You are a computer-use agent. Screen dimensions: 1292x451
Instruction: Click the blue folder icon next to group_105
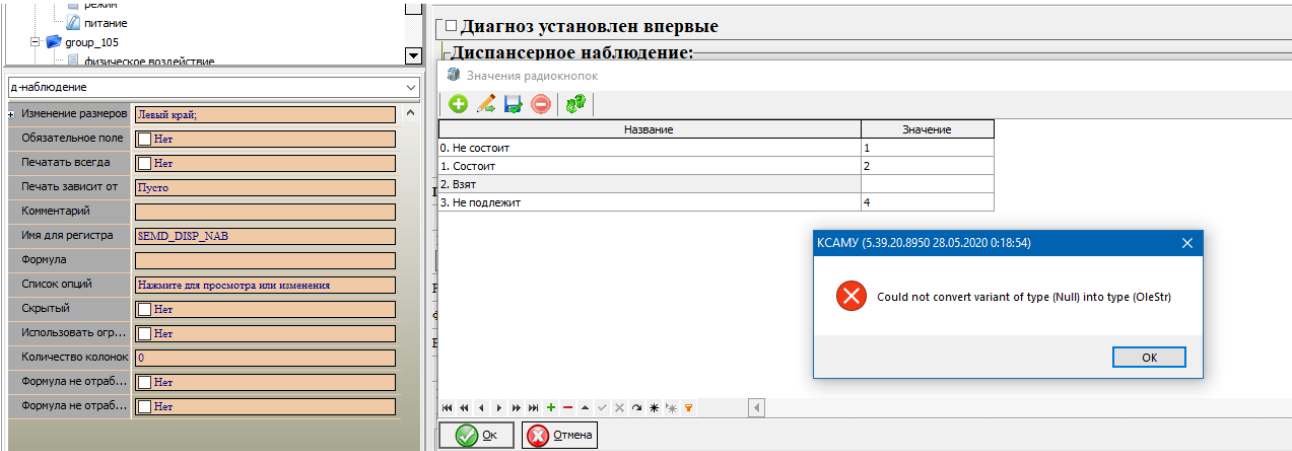pos(53,42)
